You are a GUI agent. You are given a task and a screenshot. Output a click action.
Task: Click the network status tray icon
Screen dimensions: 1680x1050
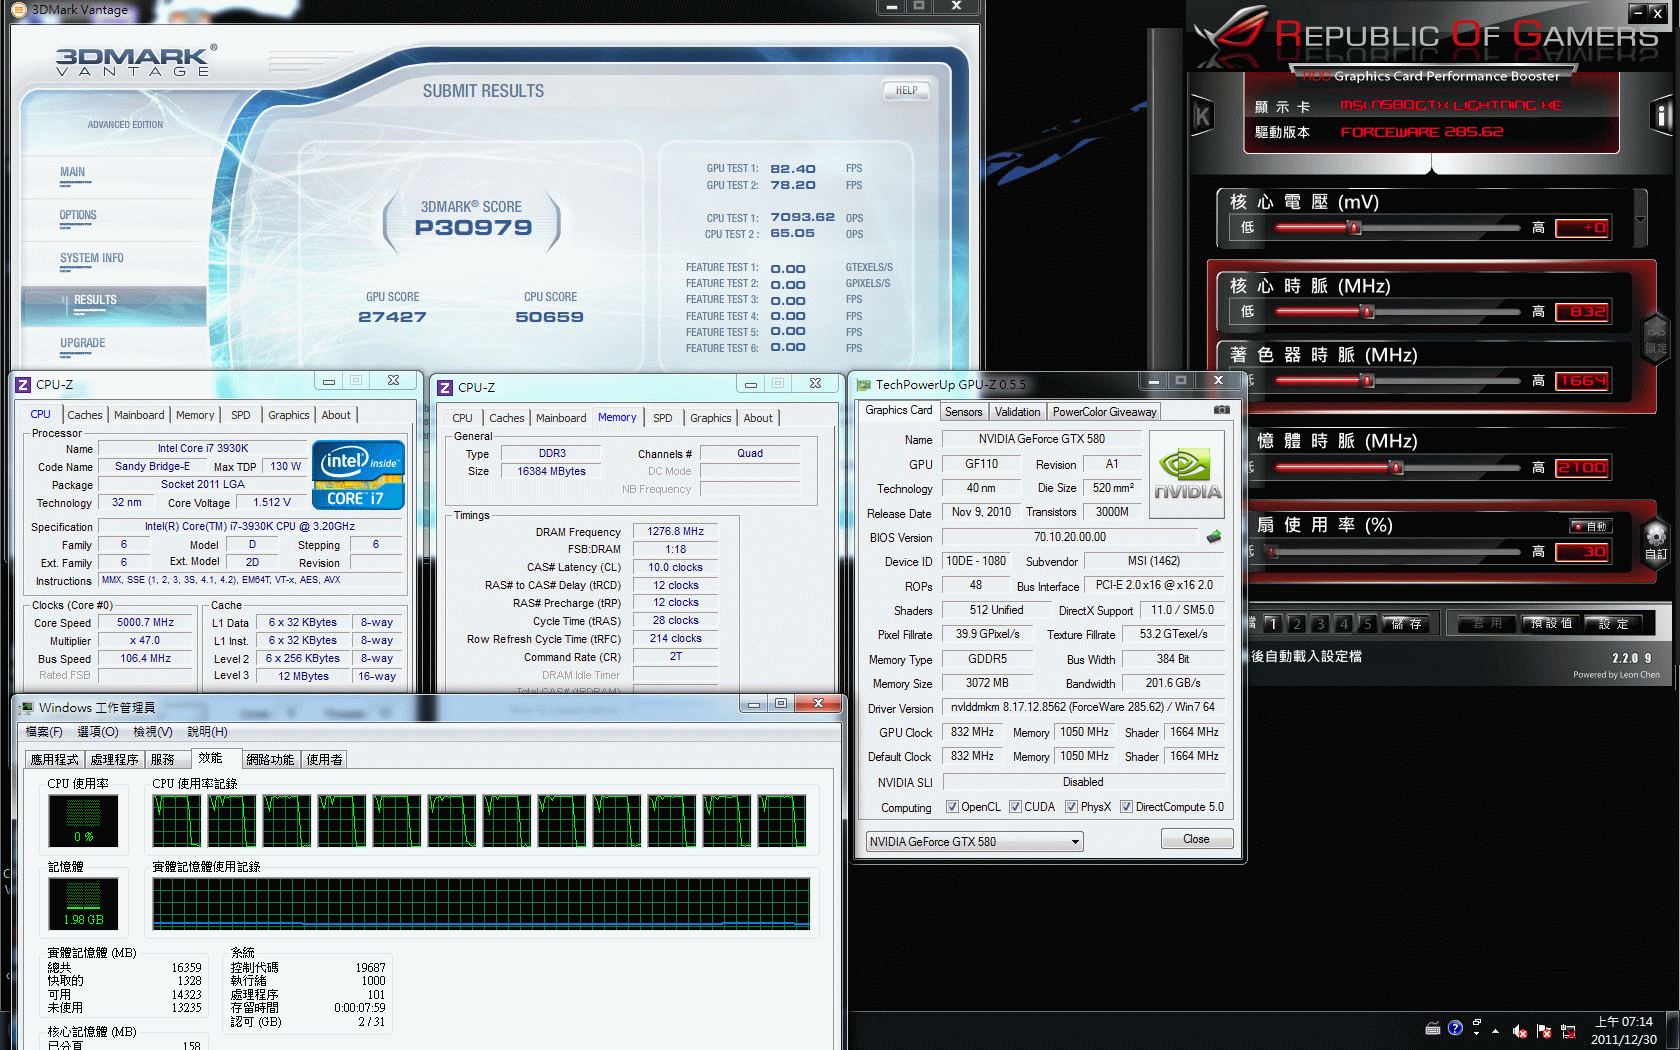(1568, 1031)
